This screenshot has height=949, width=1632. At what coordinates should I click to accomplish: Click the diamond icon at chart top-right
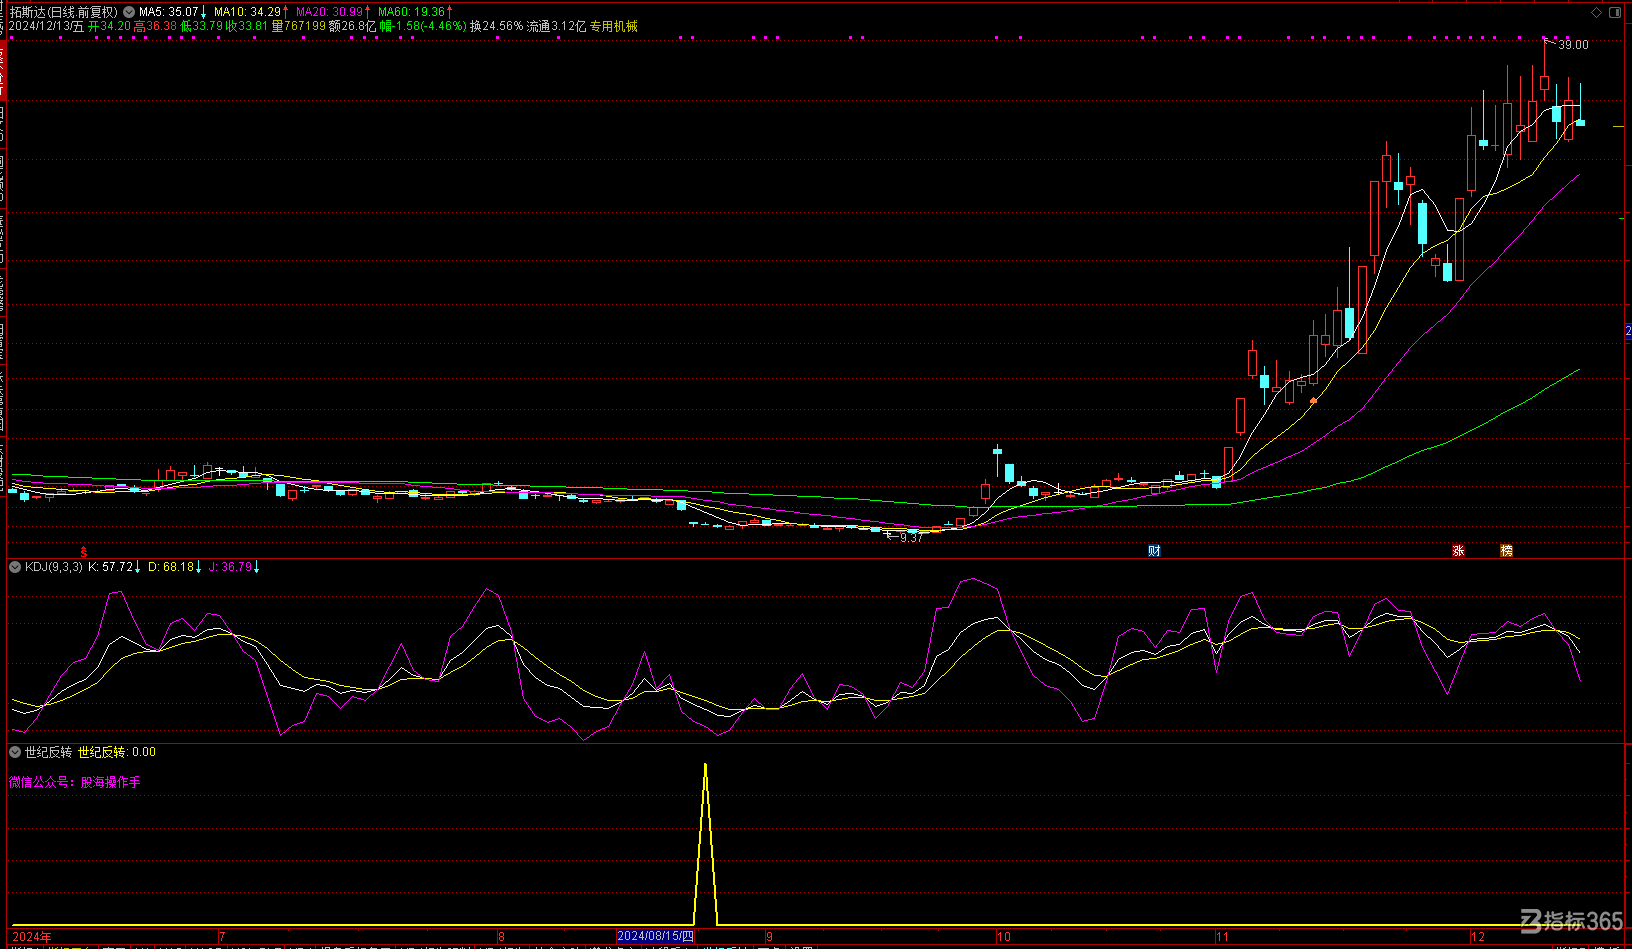1594,12
